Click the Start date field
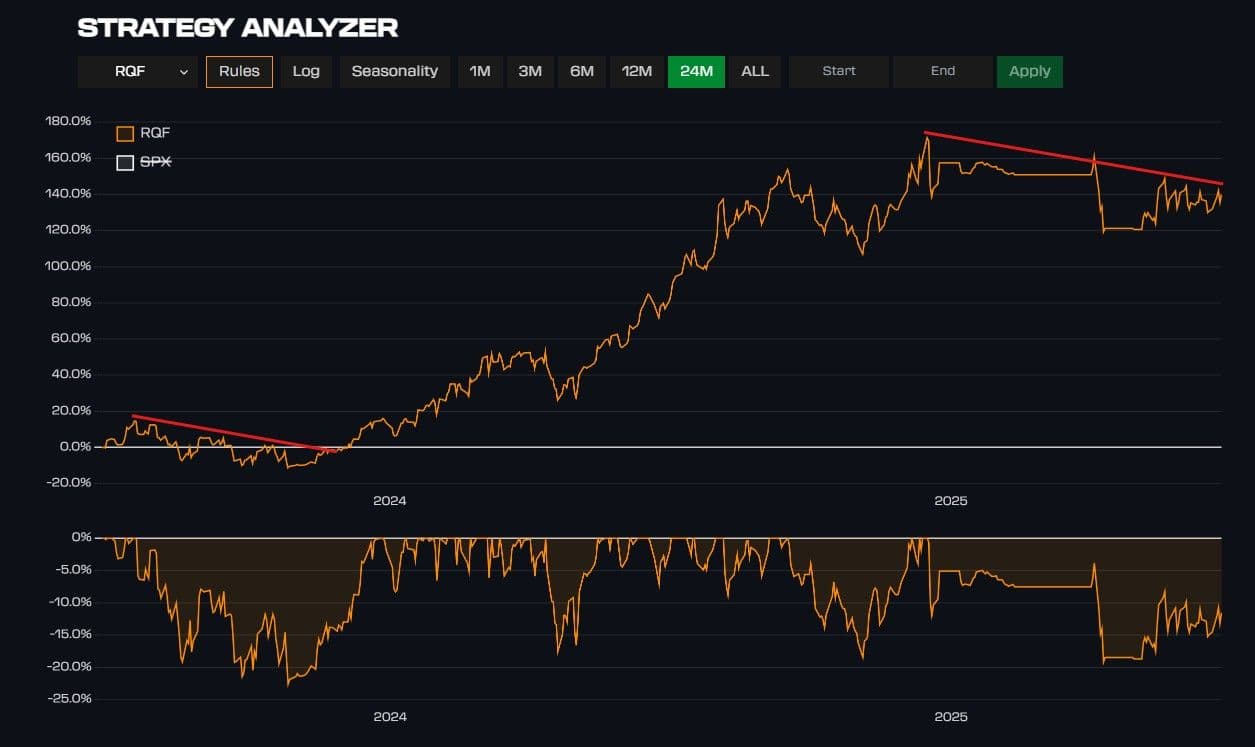The image size is (1255, 747). point(839,71)
